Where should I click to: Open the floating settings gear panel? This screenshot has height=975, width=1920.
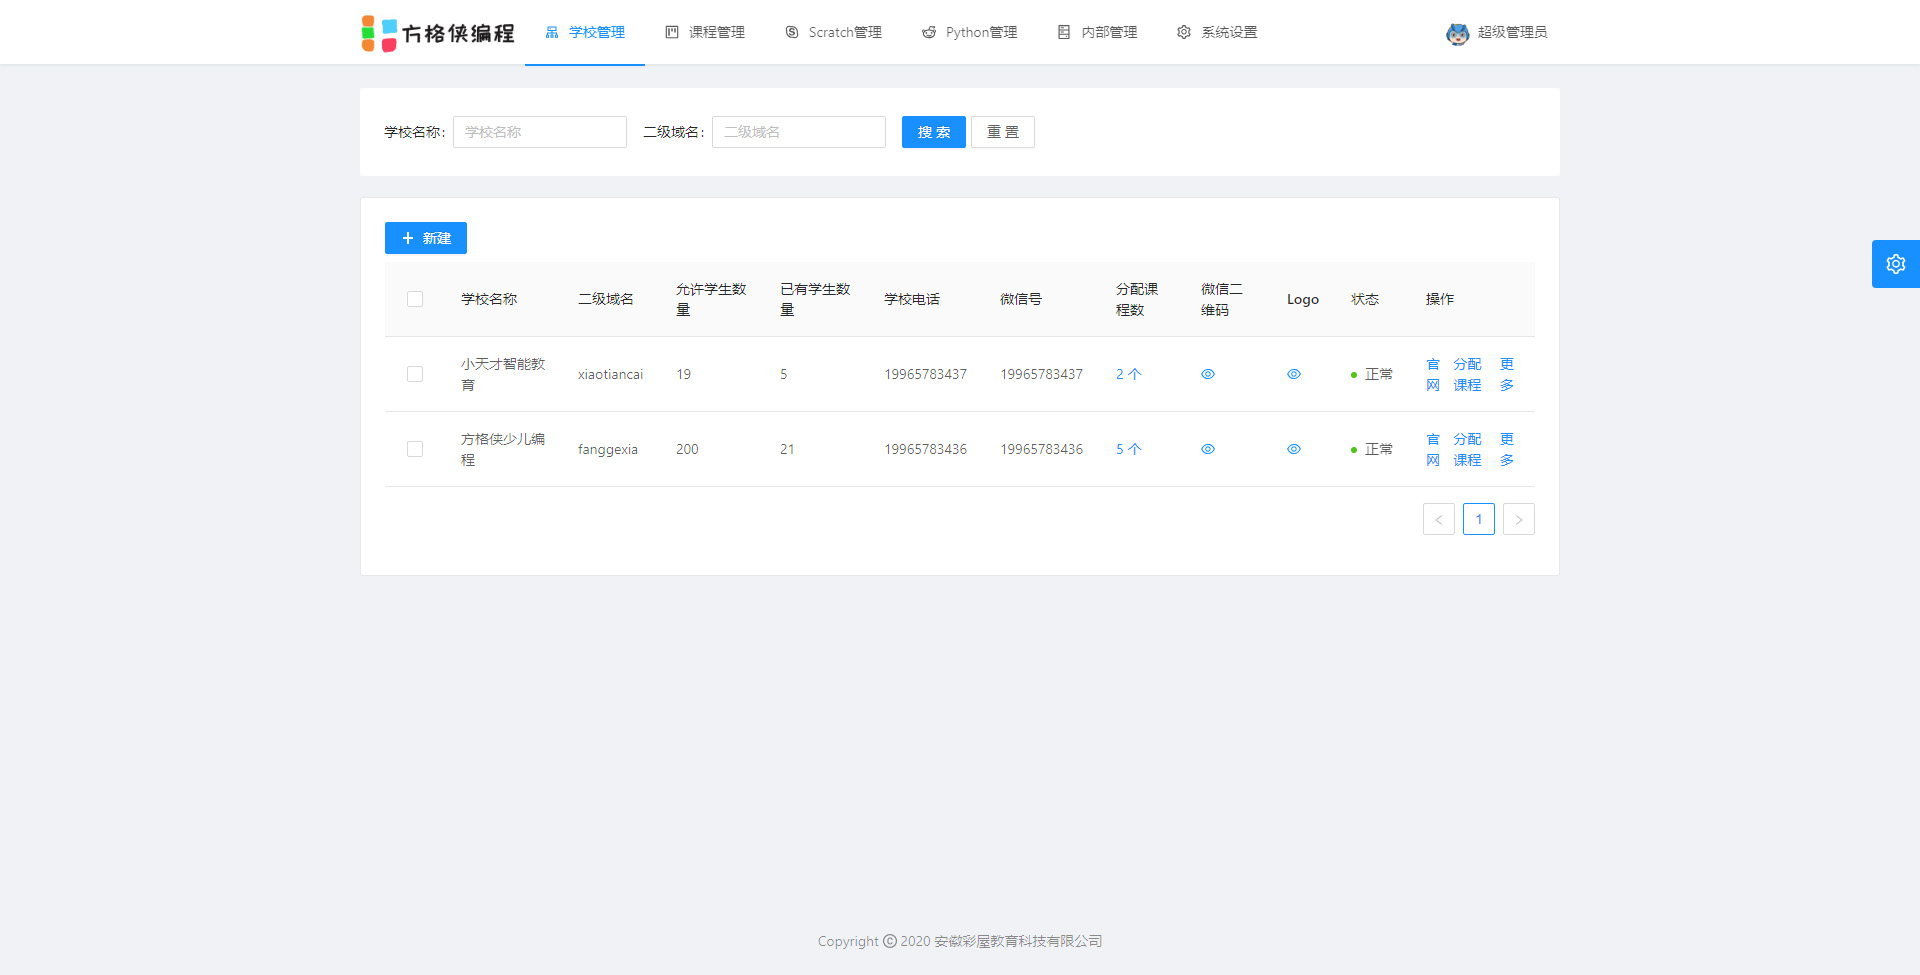point(1895,264)
